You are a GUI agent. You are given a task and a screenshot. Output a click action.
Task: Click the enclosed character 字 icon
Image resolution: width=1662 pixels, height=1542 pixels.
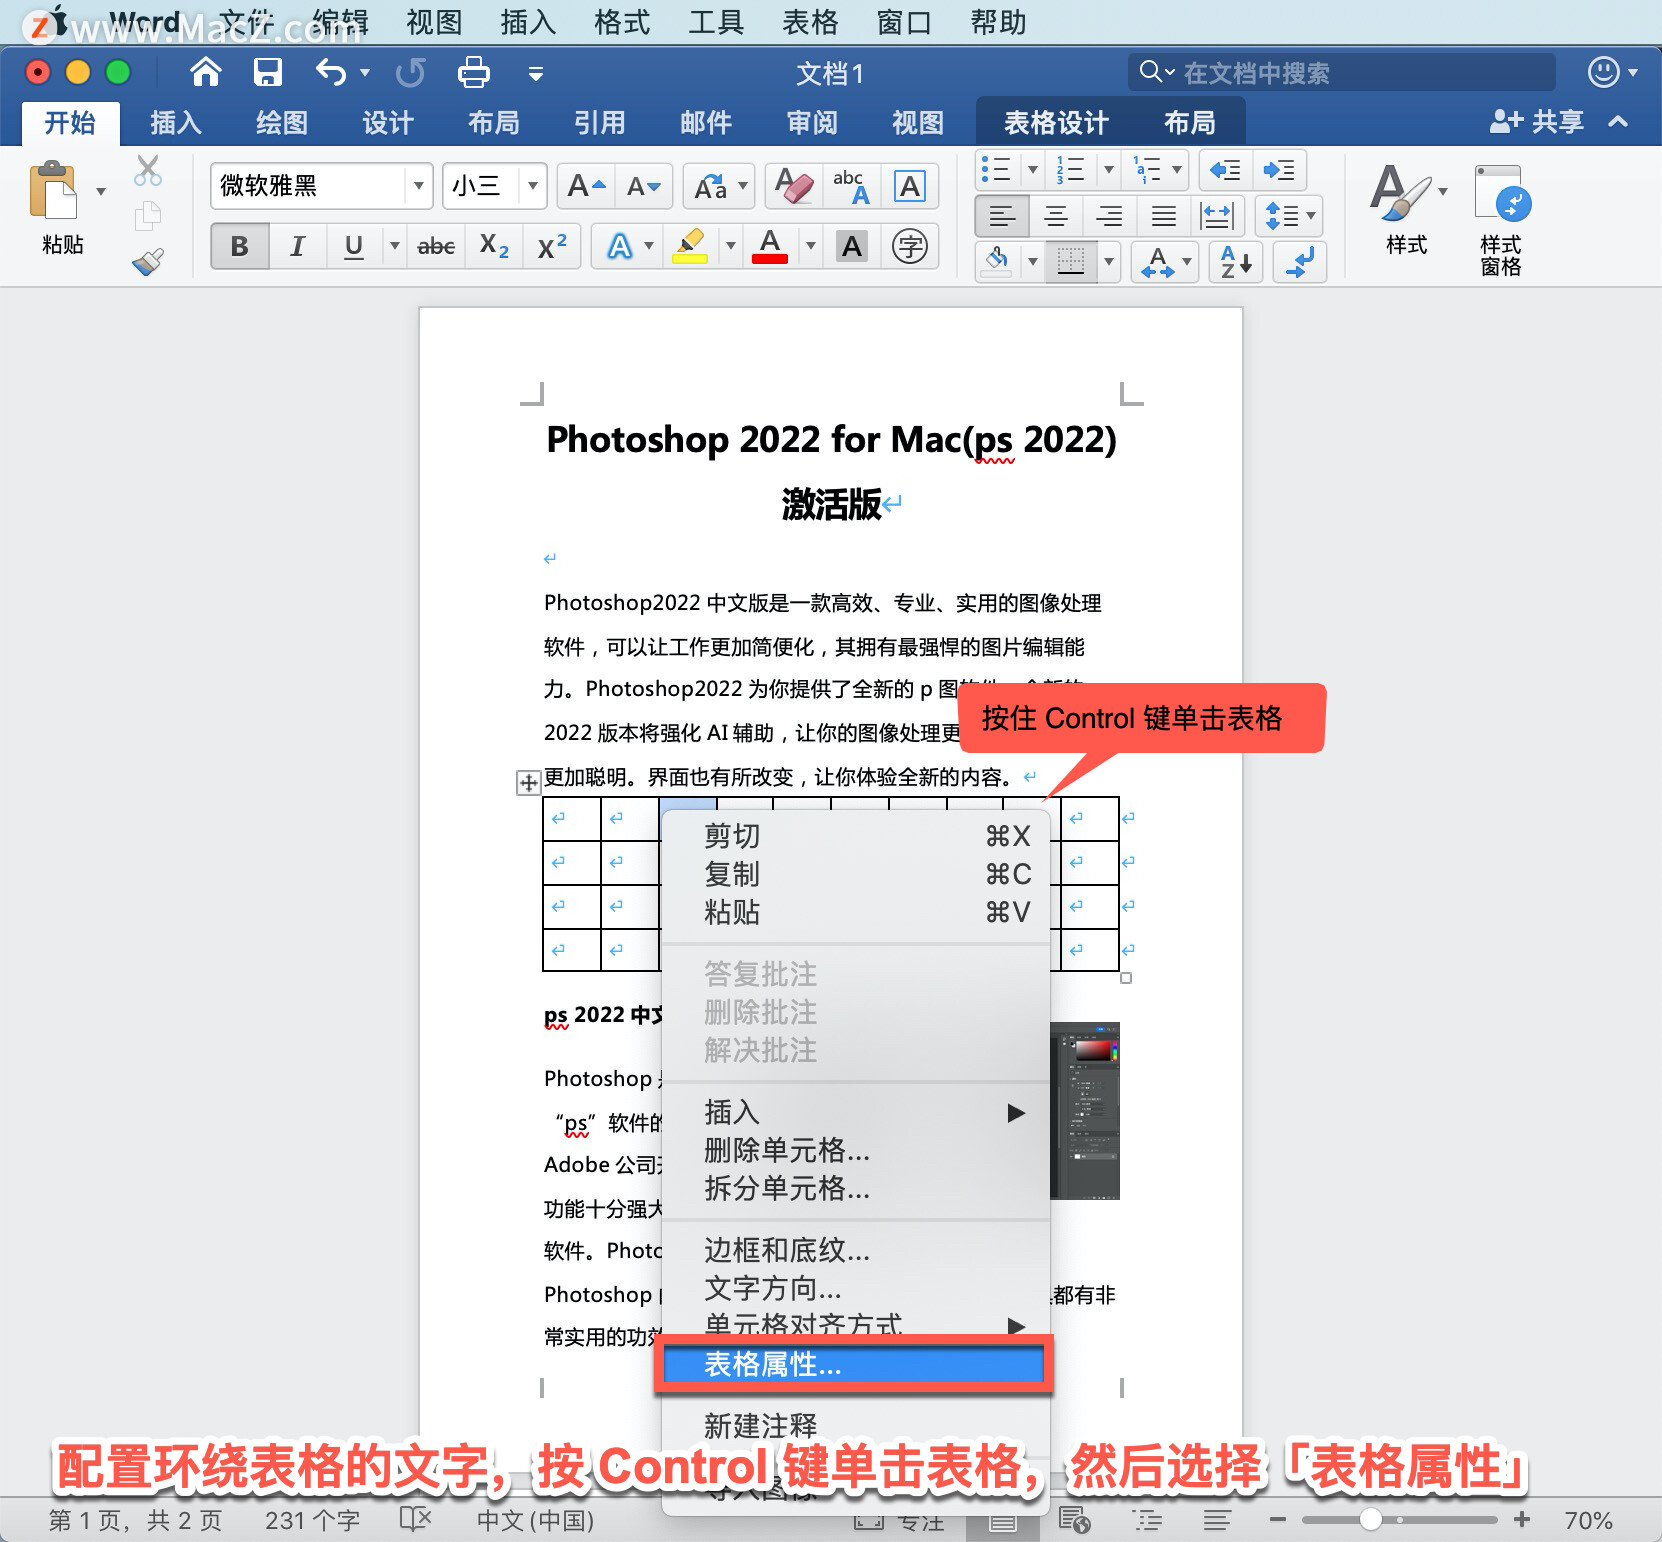pyautogui.click(x=909, y=246)
